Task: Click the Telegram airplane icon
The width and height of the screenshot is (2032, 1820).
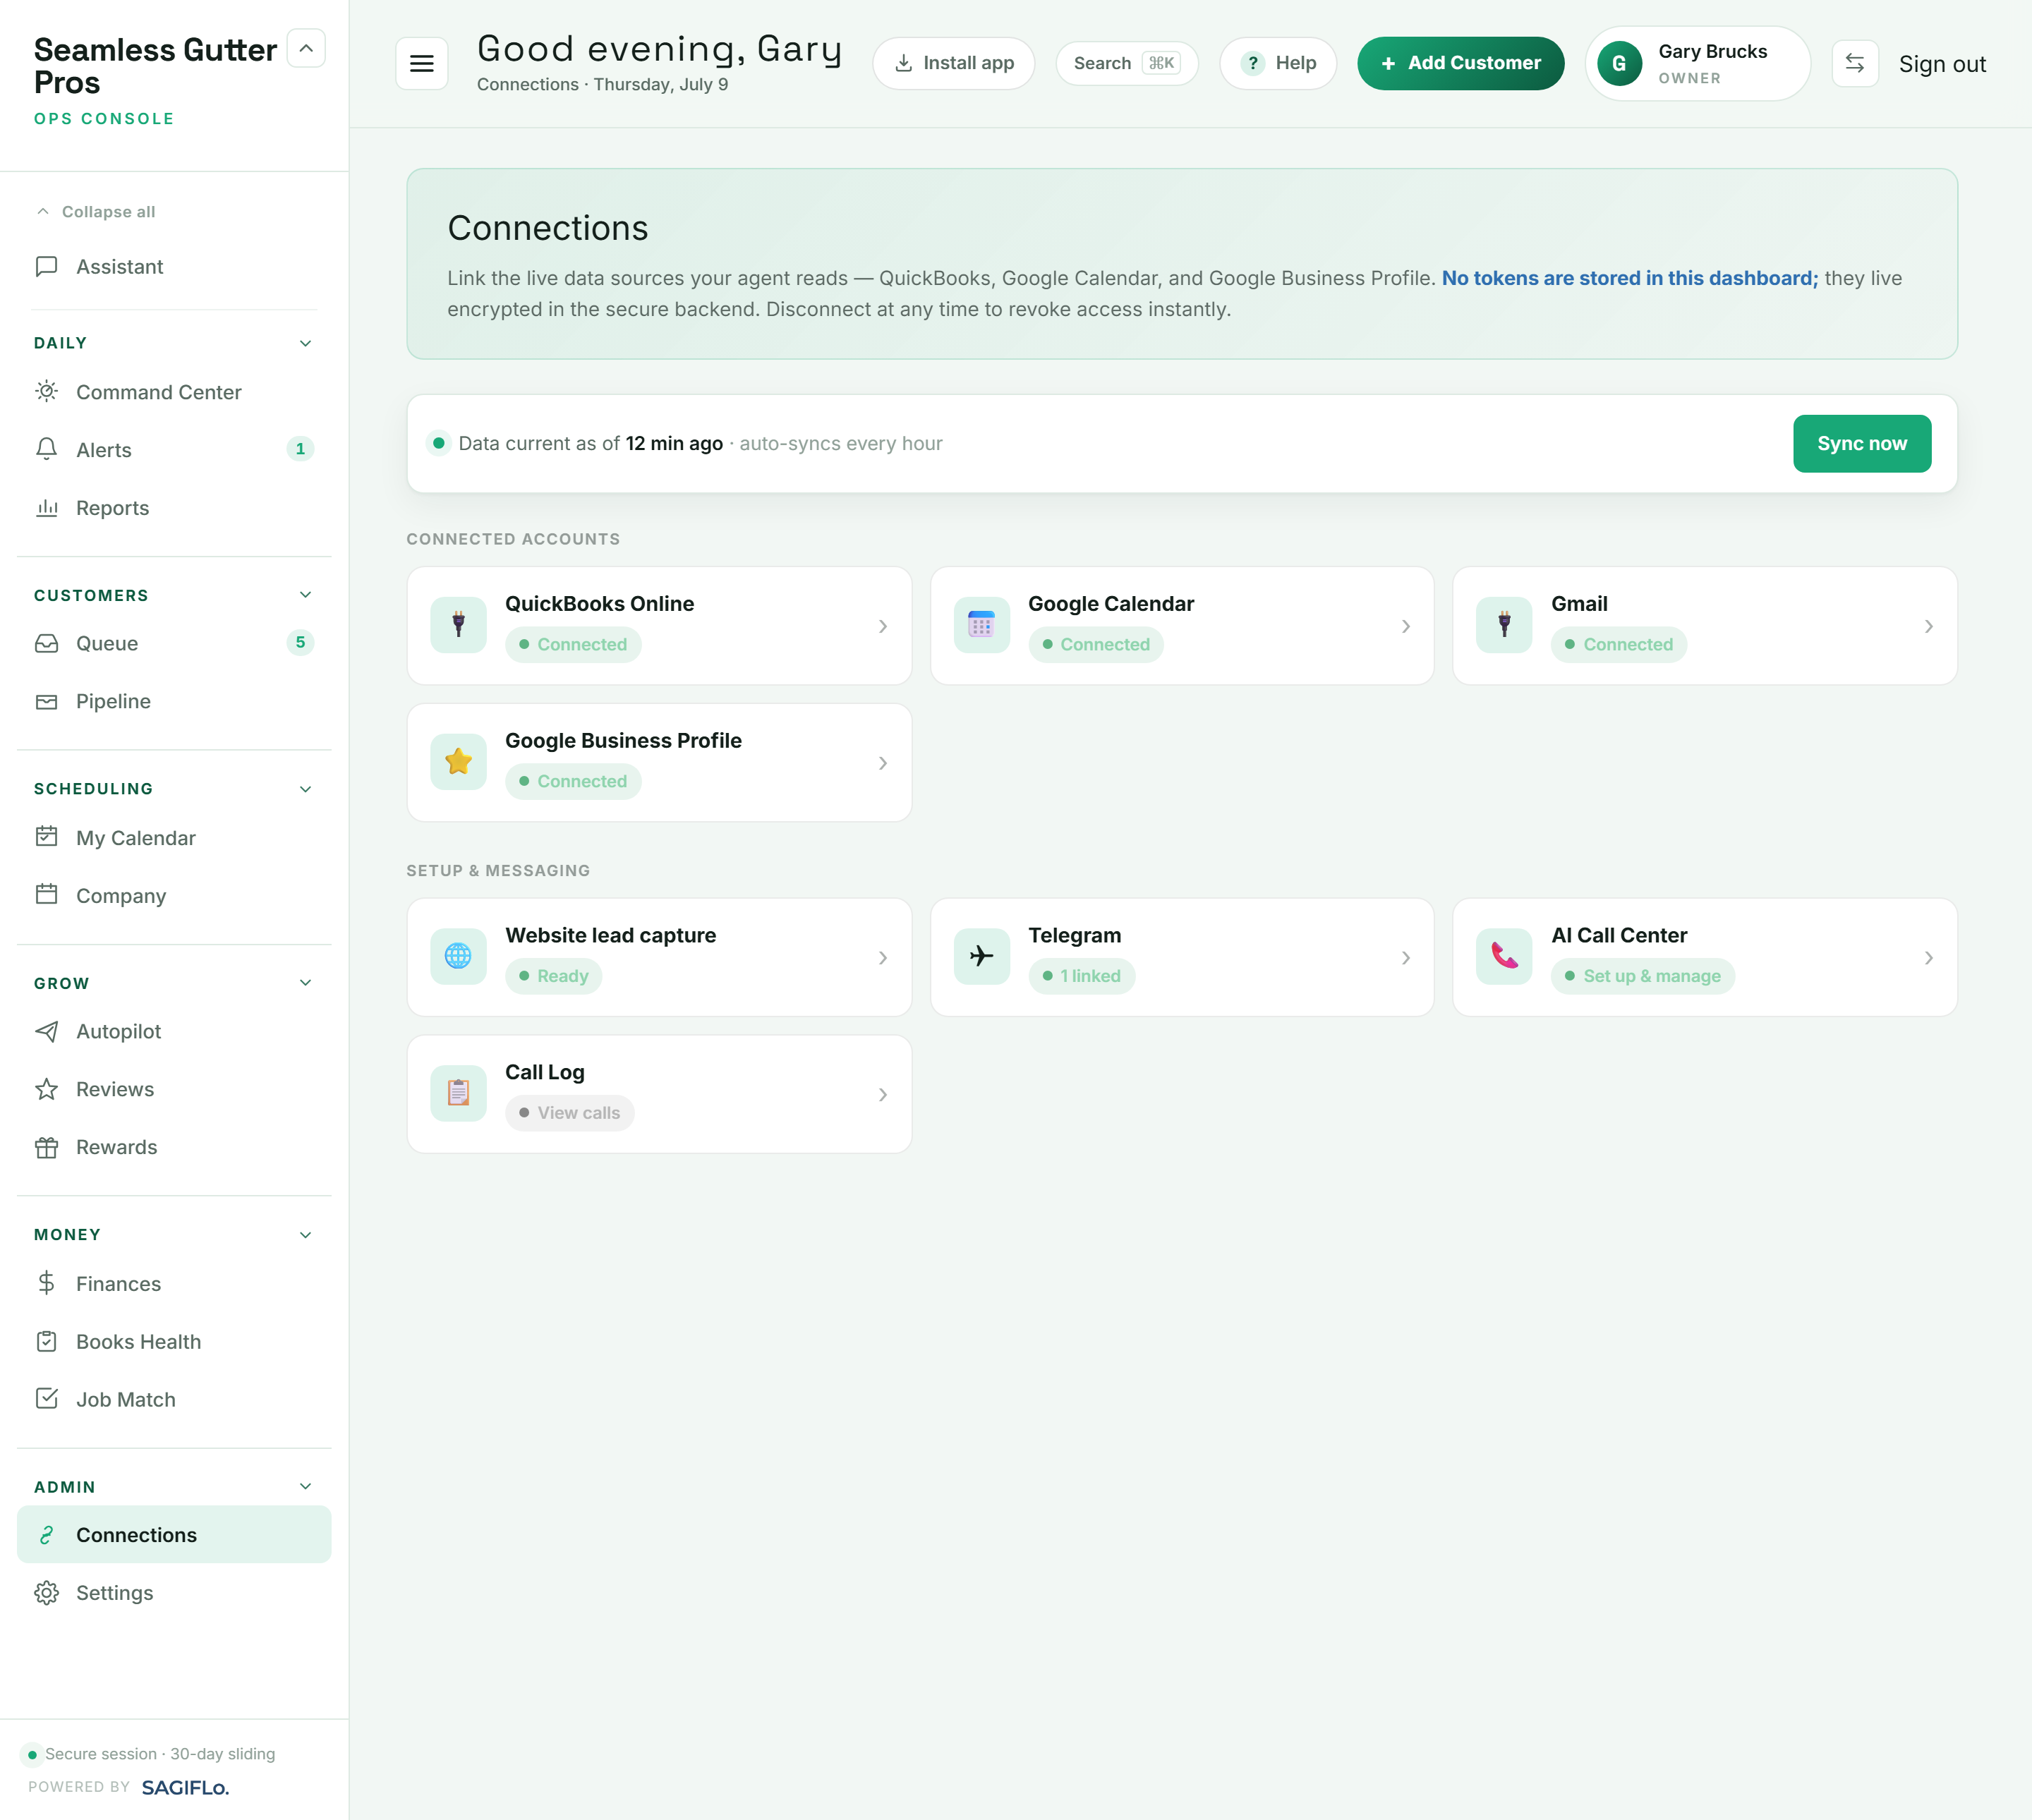Action: pyautogui.click(x=981, y=956)
